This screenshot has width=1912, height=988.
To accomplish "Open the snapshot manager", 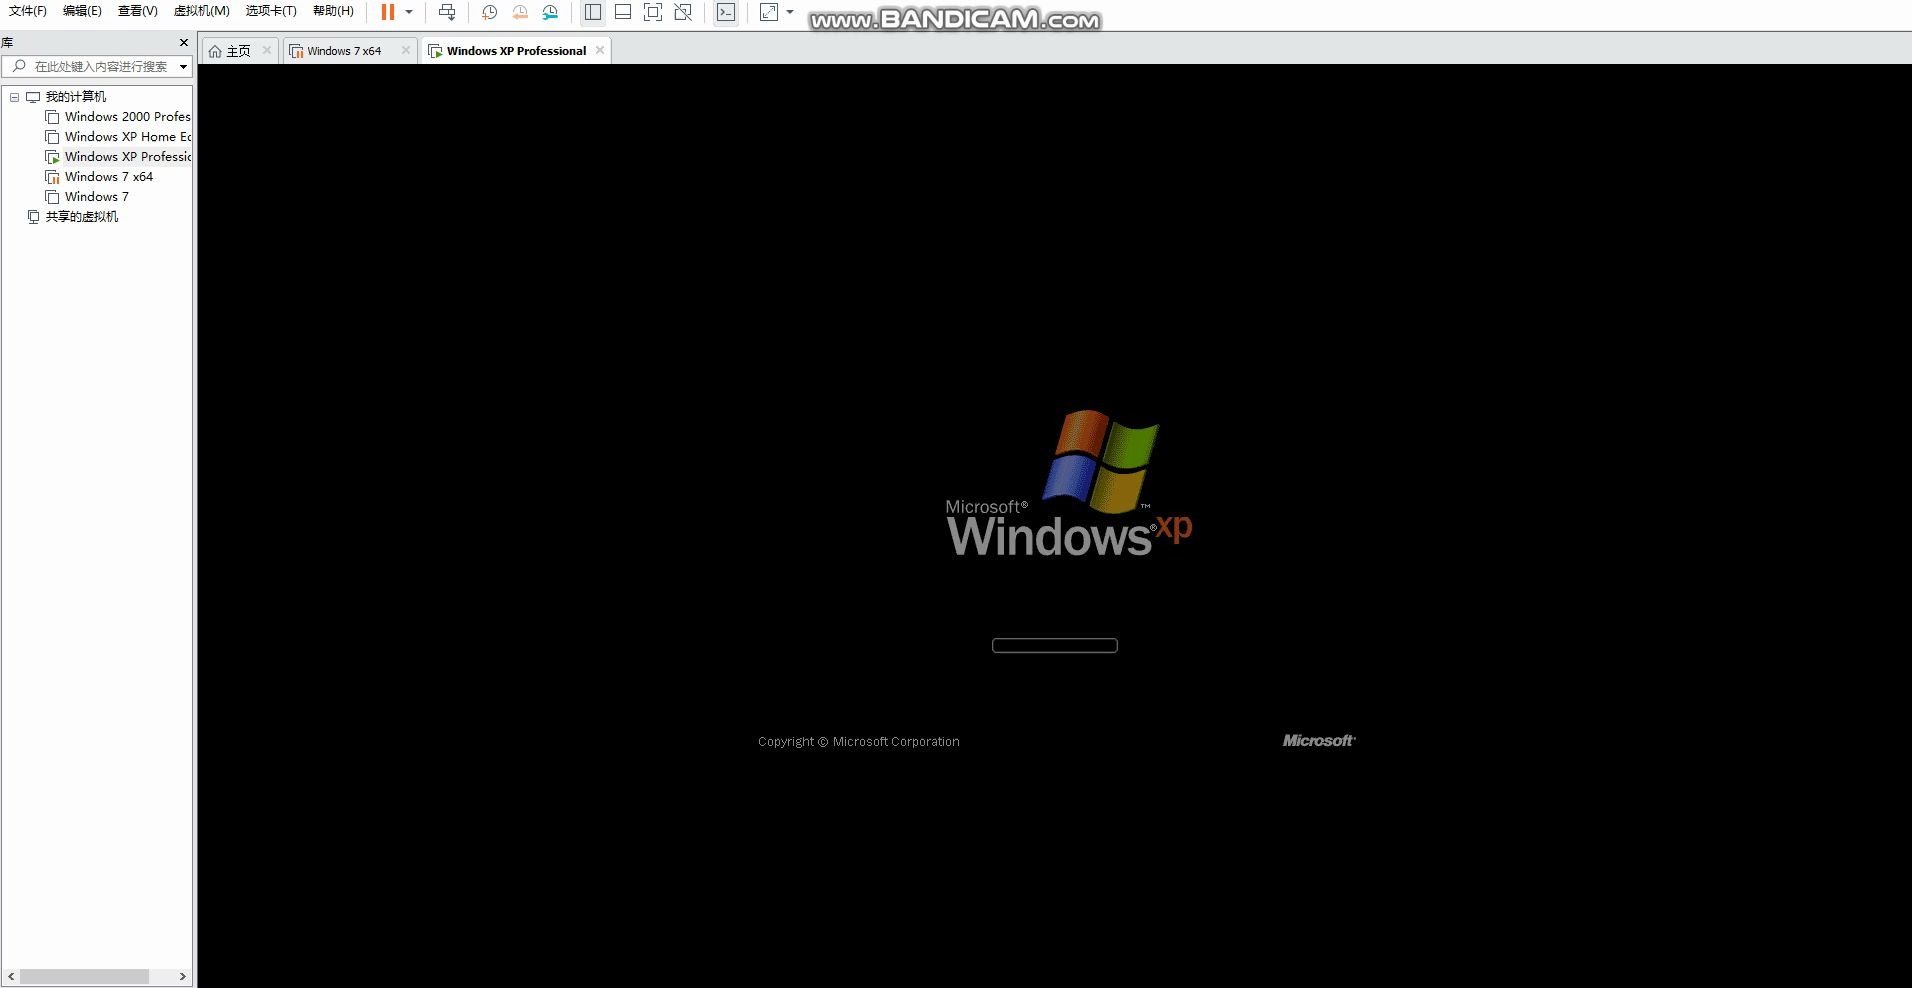I will tap(551, 12).
